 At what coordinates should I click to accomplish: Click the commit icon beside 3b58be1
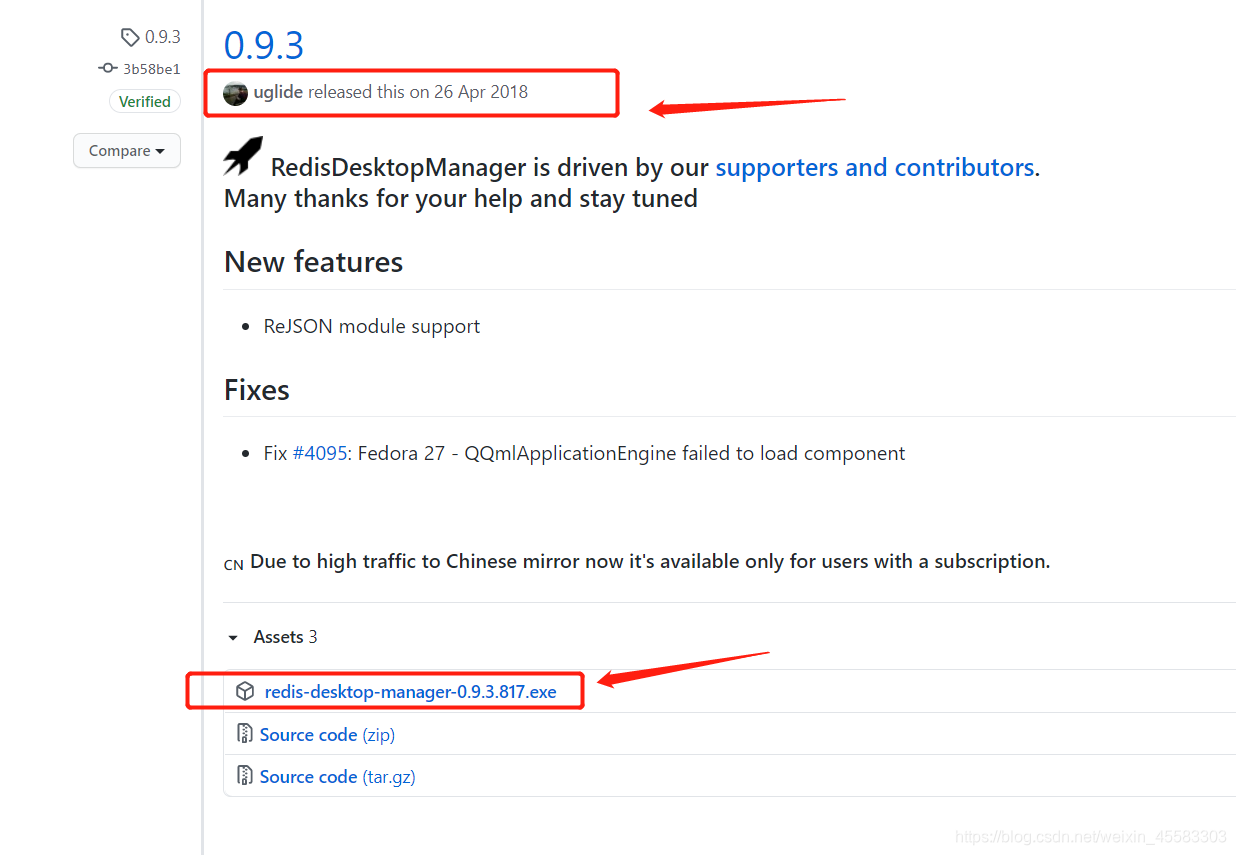click(x=107, y=69)
